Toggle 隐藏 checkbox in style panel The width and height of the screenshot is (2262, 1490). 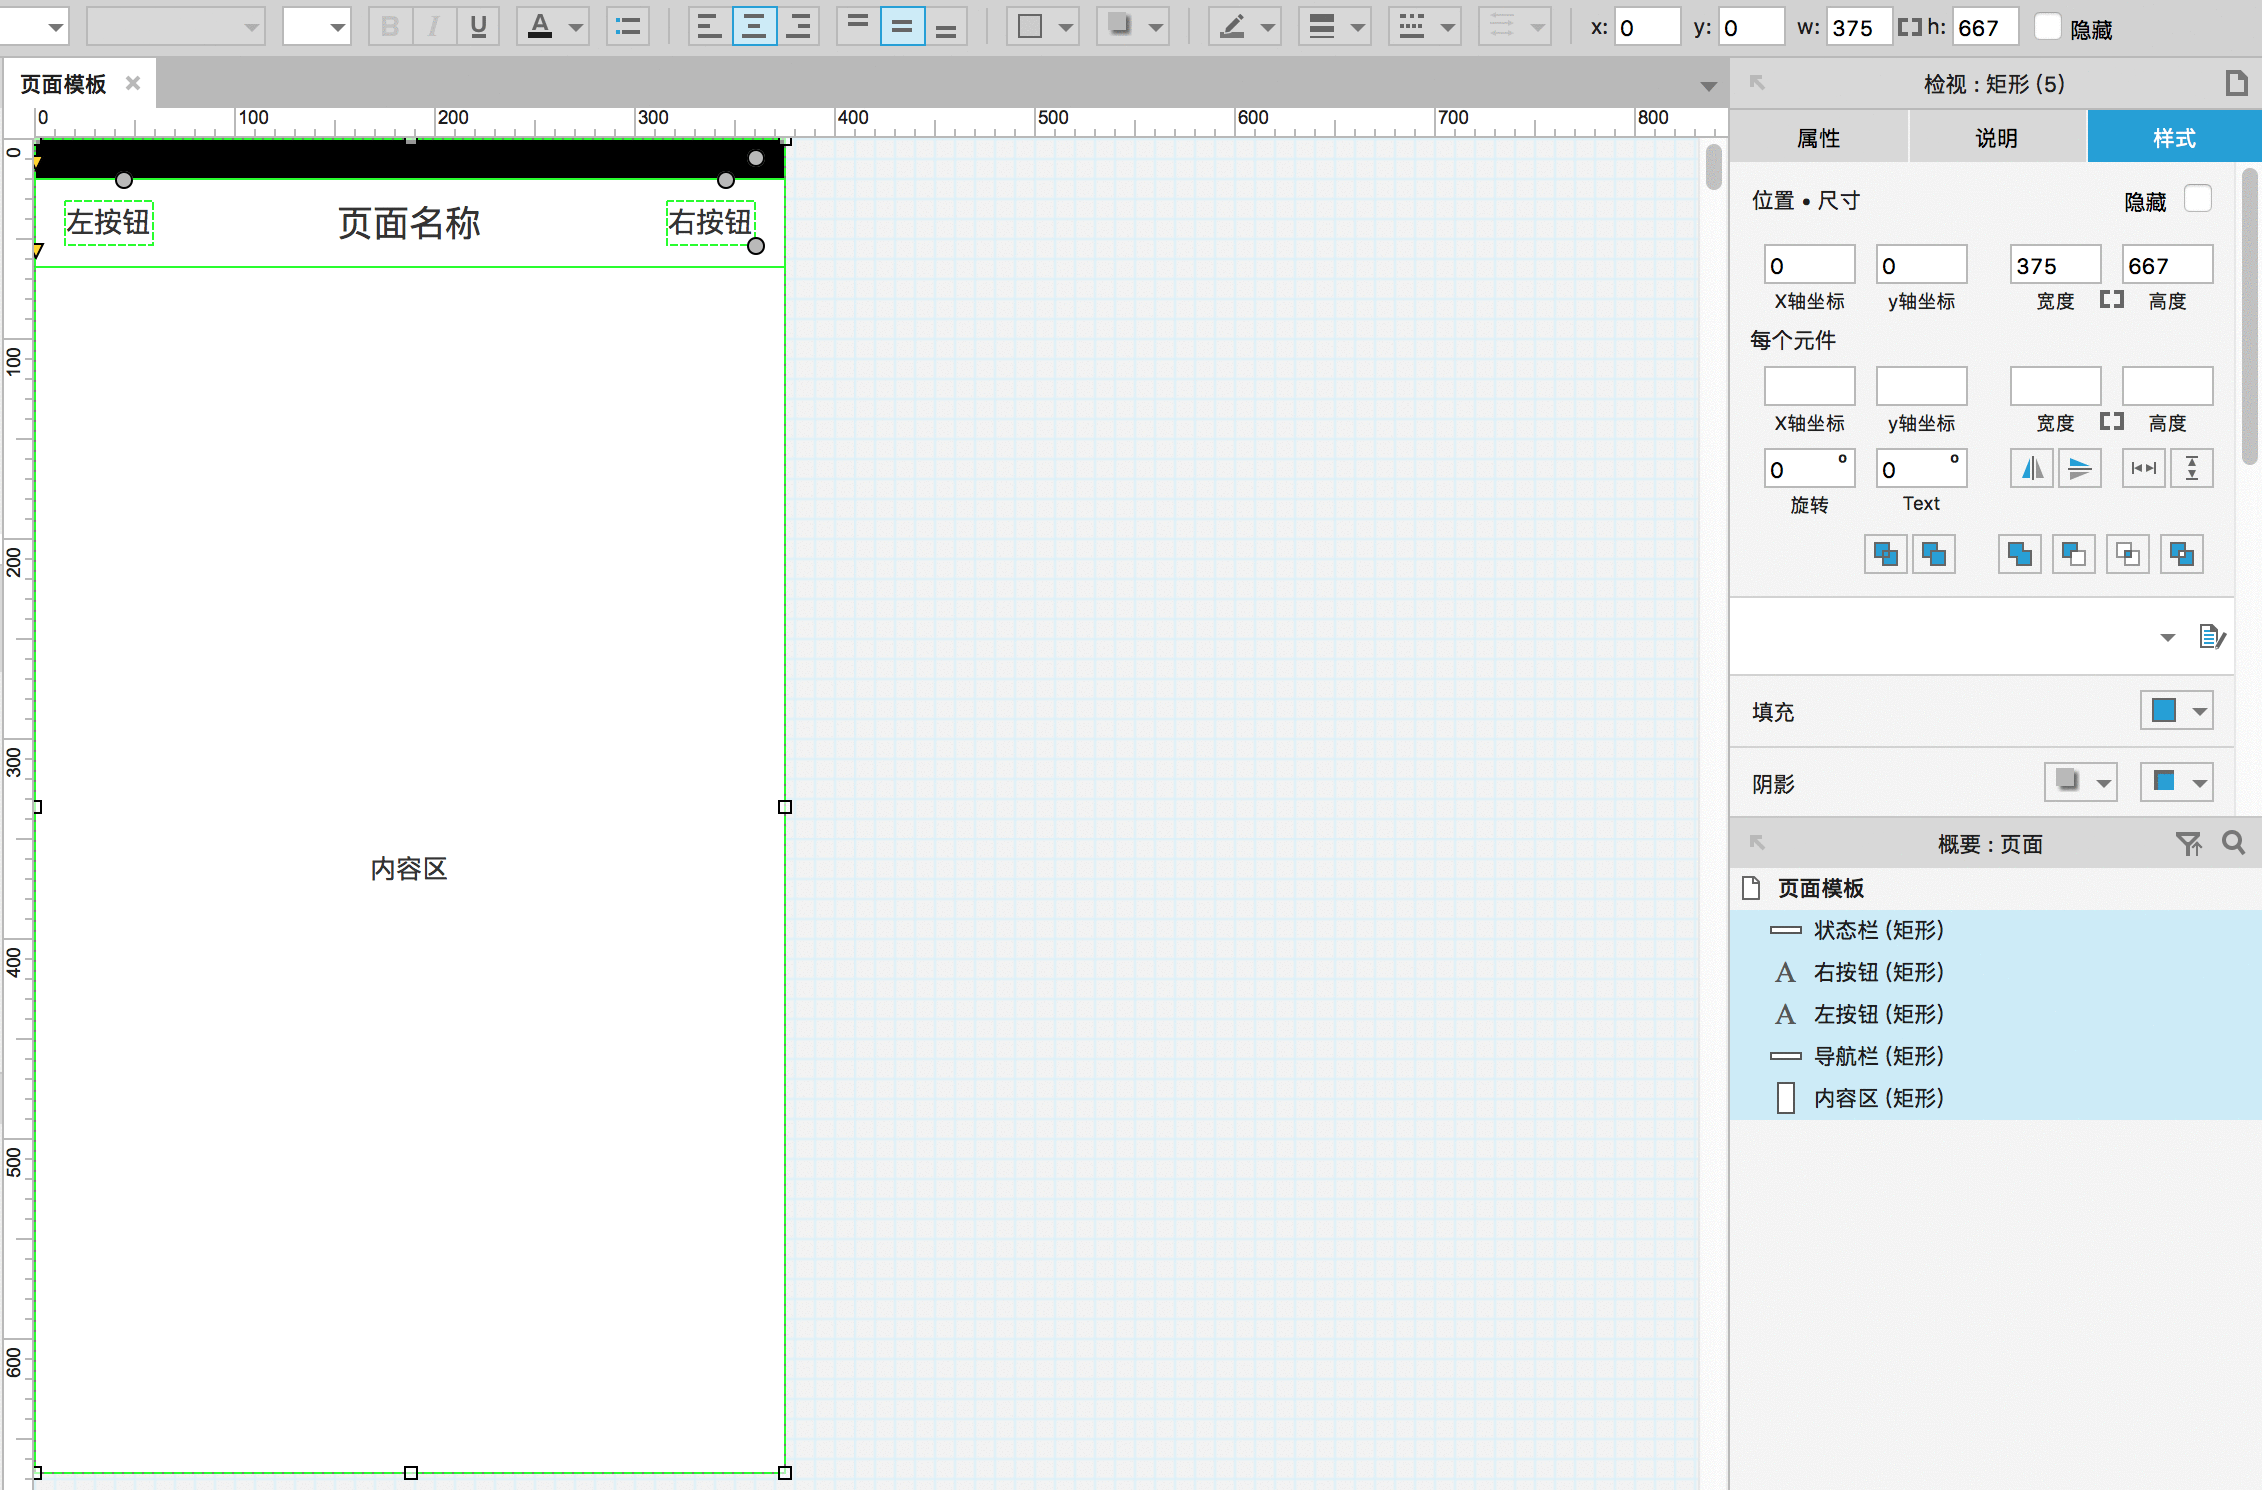tap(2198, 198)
